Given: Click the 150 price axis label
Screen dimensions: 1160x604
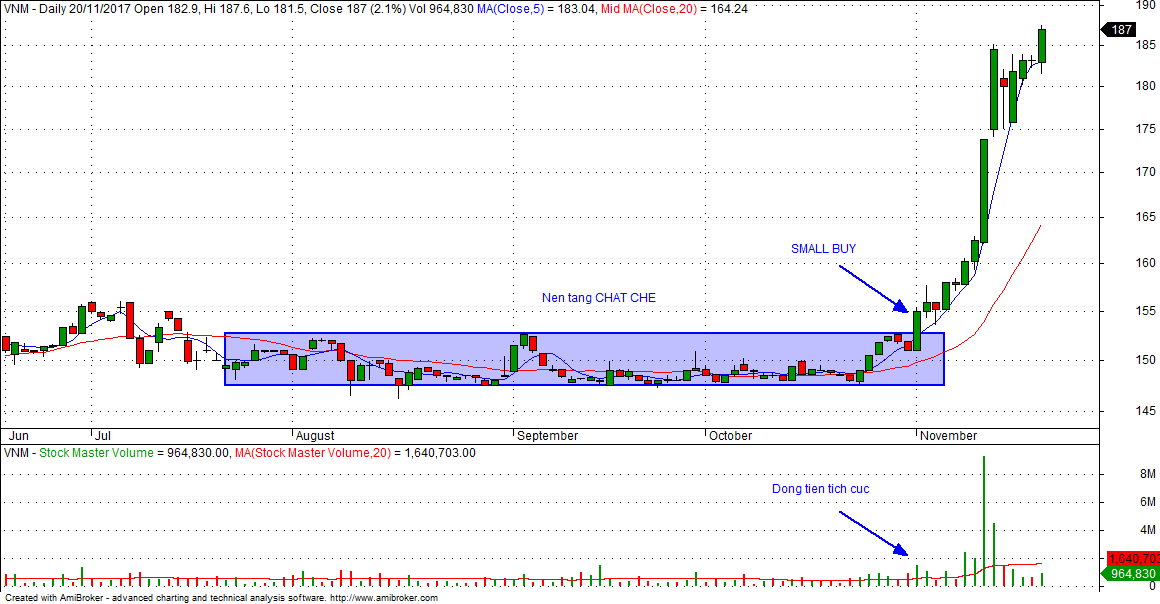Looking at the screenshot, I should [1145, 360].
